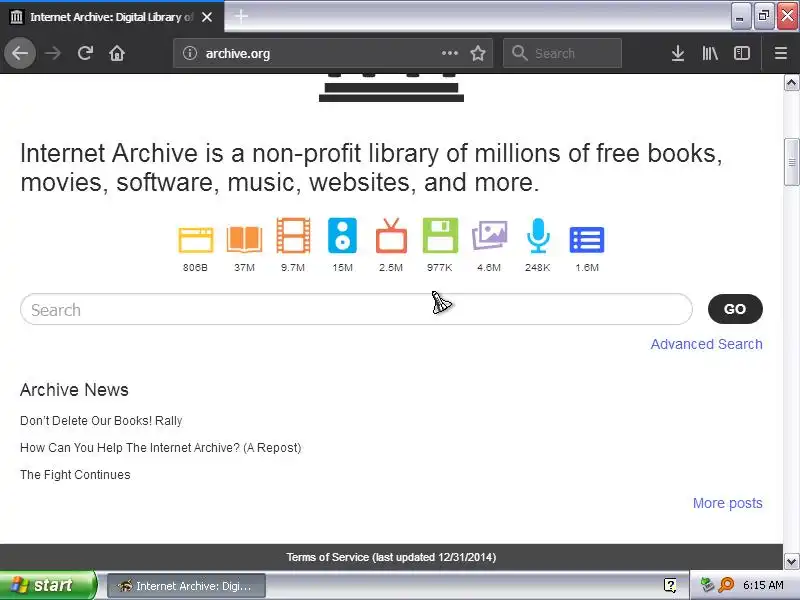
Task: Click the 6:15 AM taskbar clock
Action: click(763, 585)
